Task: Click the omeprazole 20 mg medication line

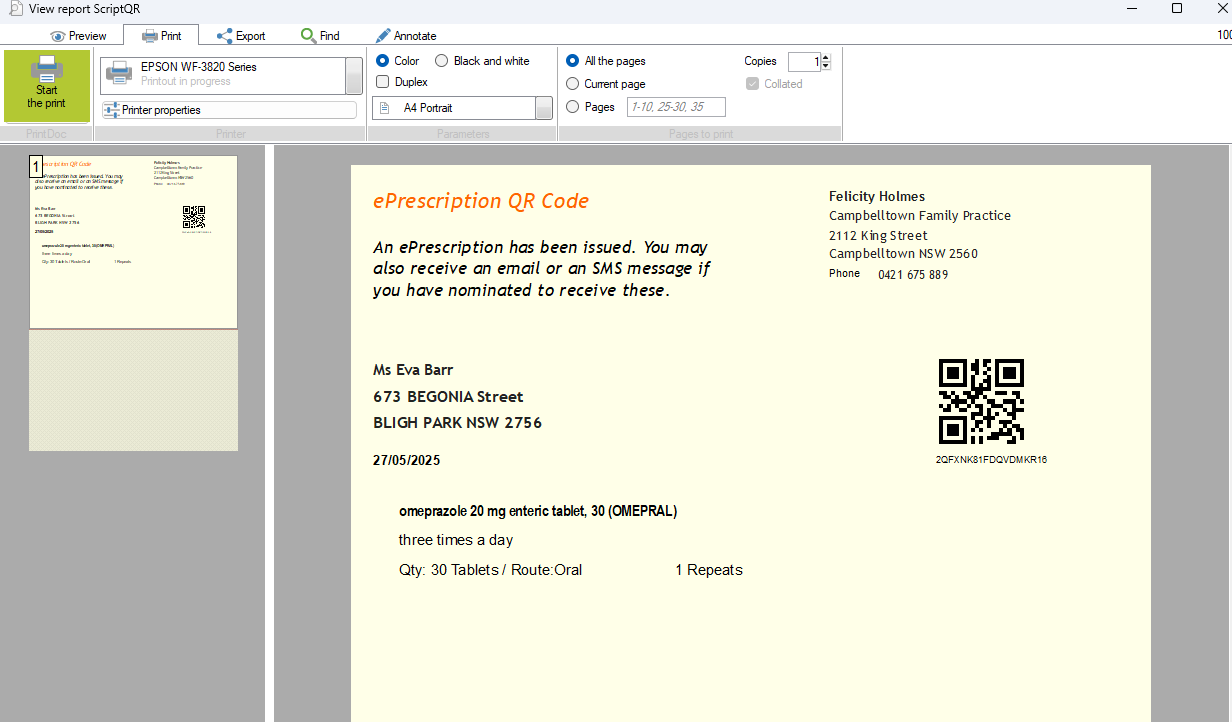Action: pos(538,511)
